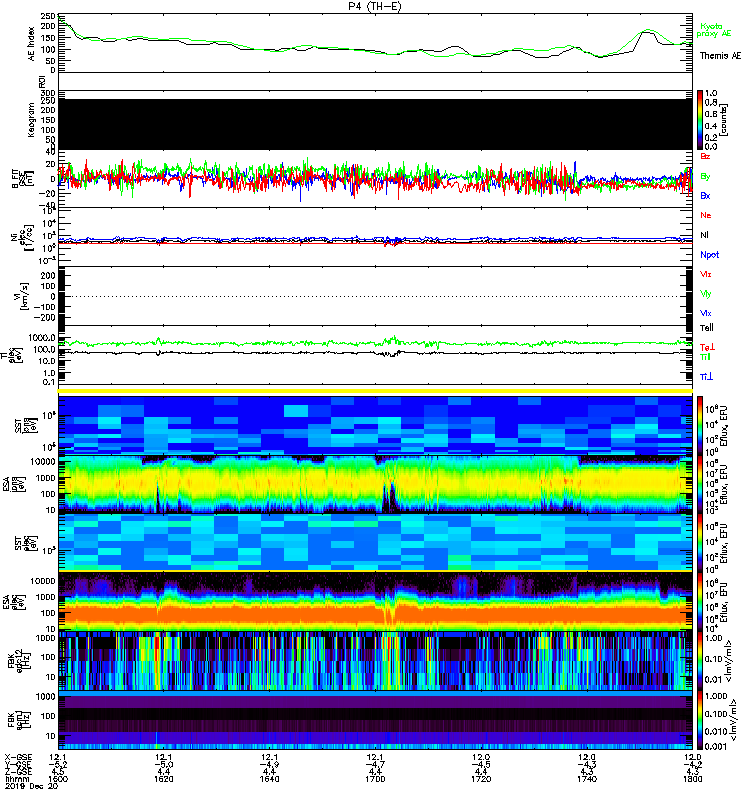Click the Vi velocity panel's dotted zero line
750x800 pixels.
point(375,296)
